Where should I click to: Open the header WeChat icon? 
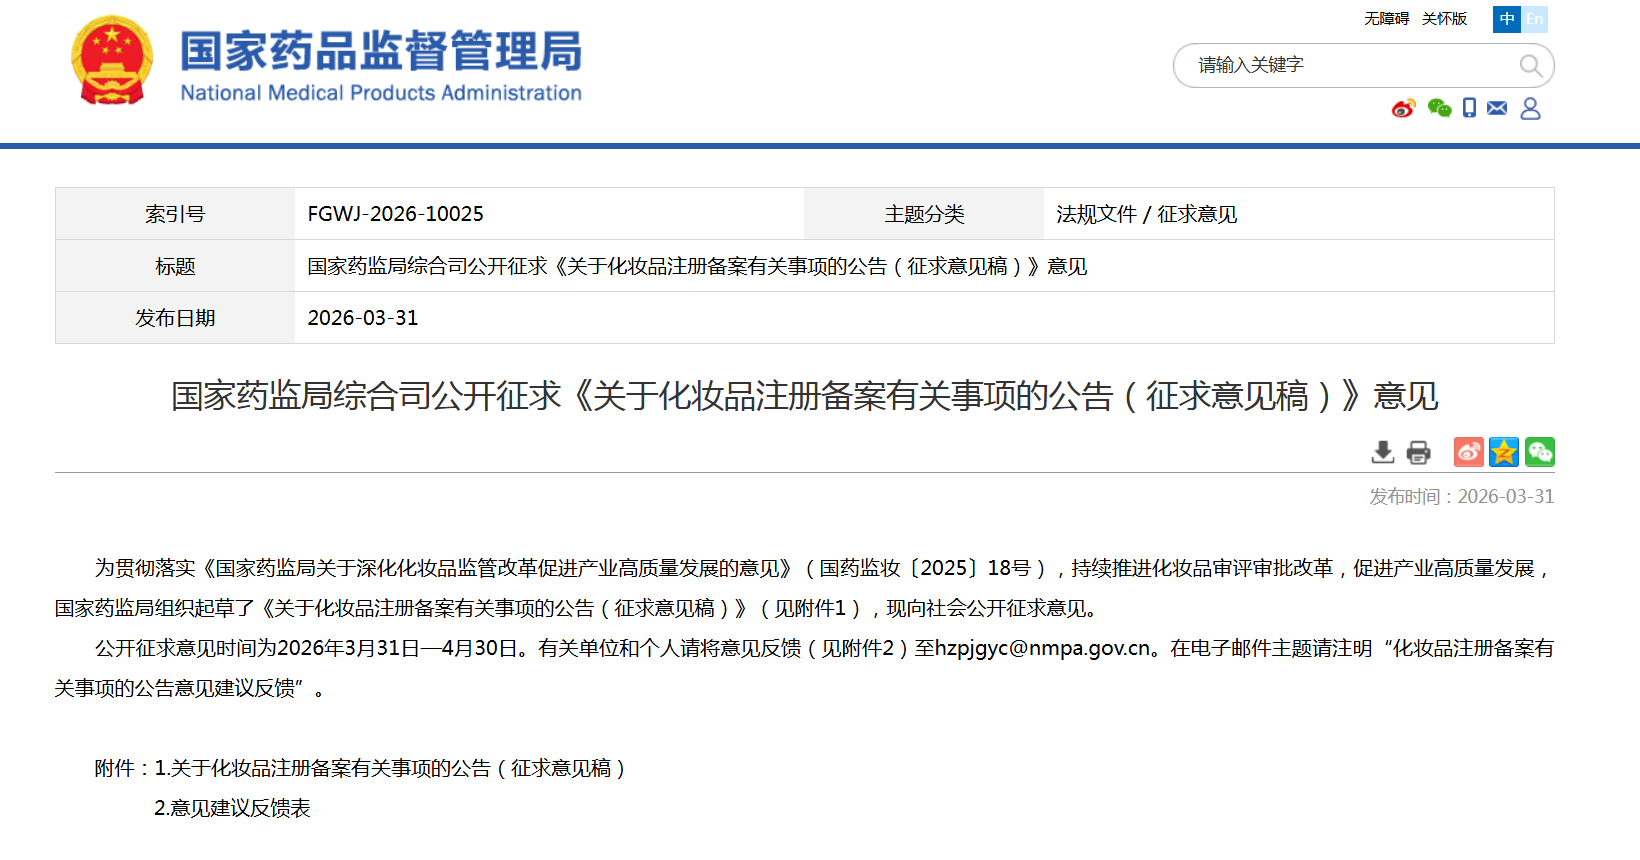(1439, 108)
